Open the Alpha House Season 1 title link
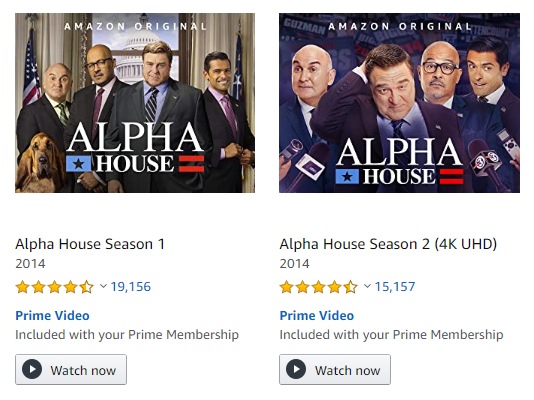 tap(90, 244)
